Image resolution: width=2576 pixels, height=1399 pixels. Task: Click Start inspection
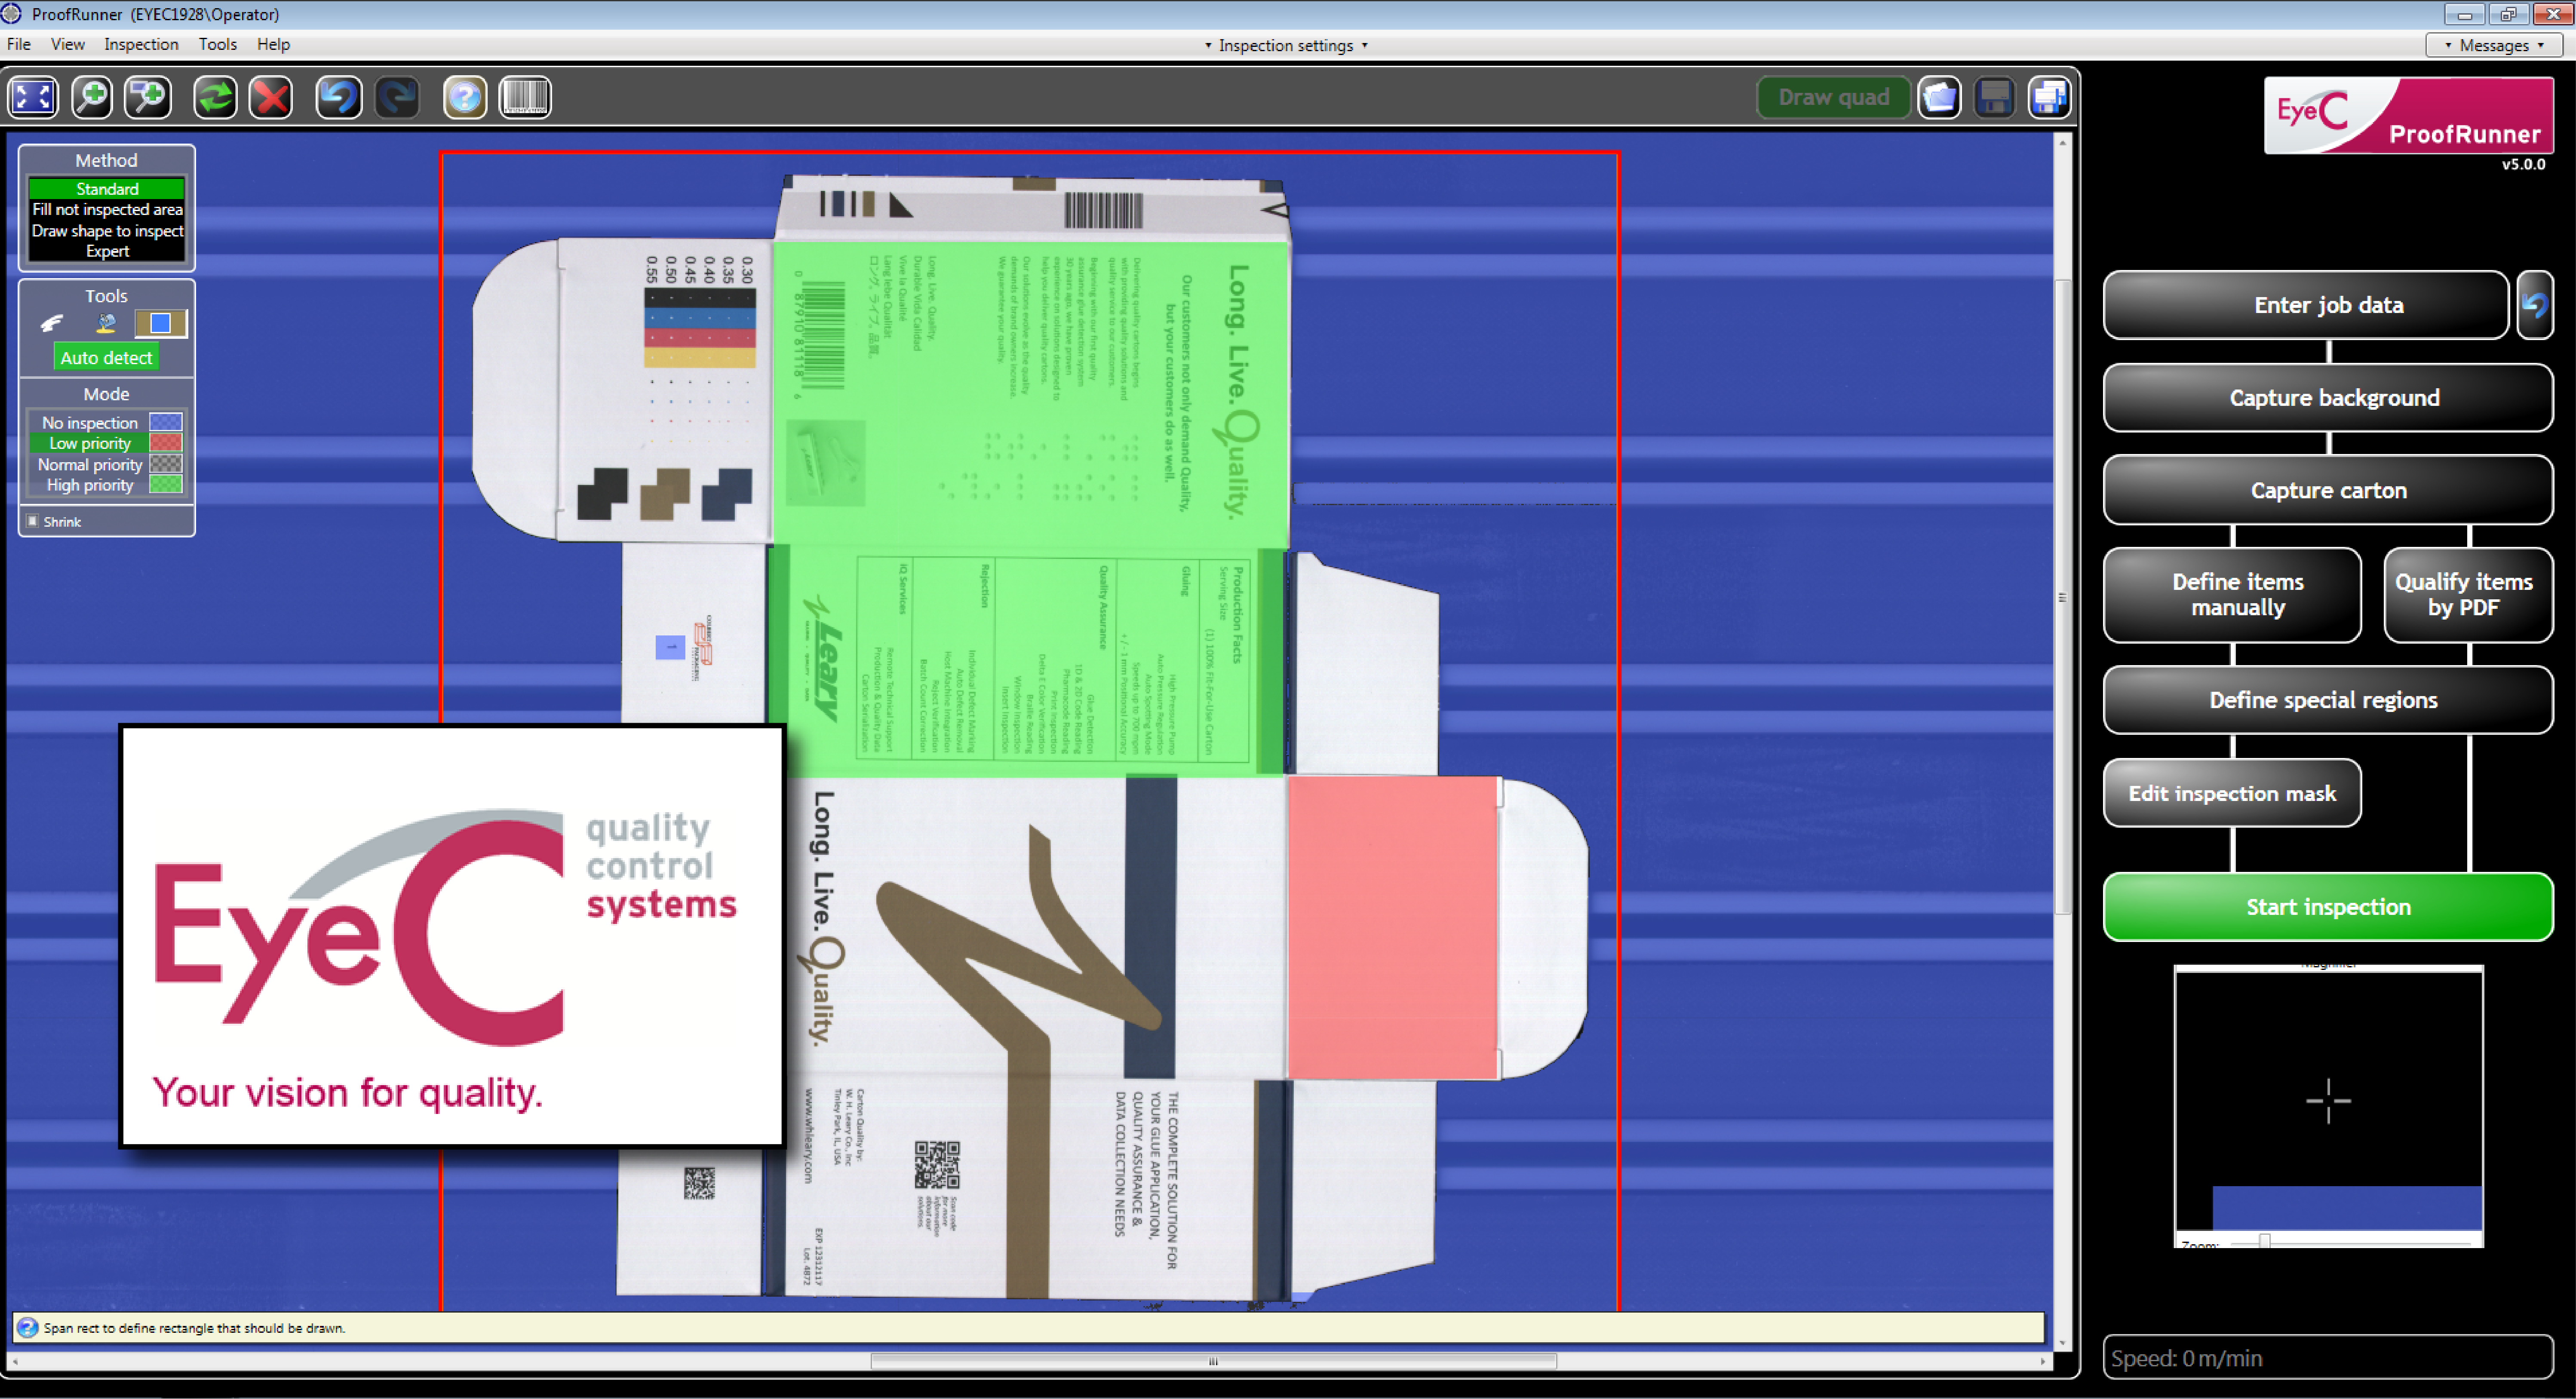tap(2328, 907)
